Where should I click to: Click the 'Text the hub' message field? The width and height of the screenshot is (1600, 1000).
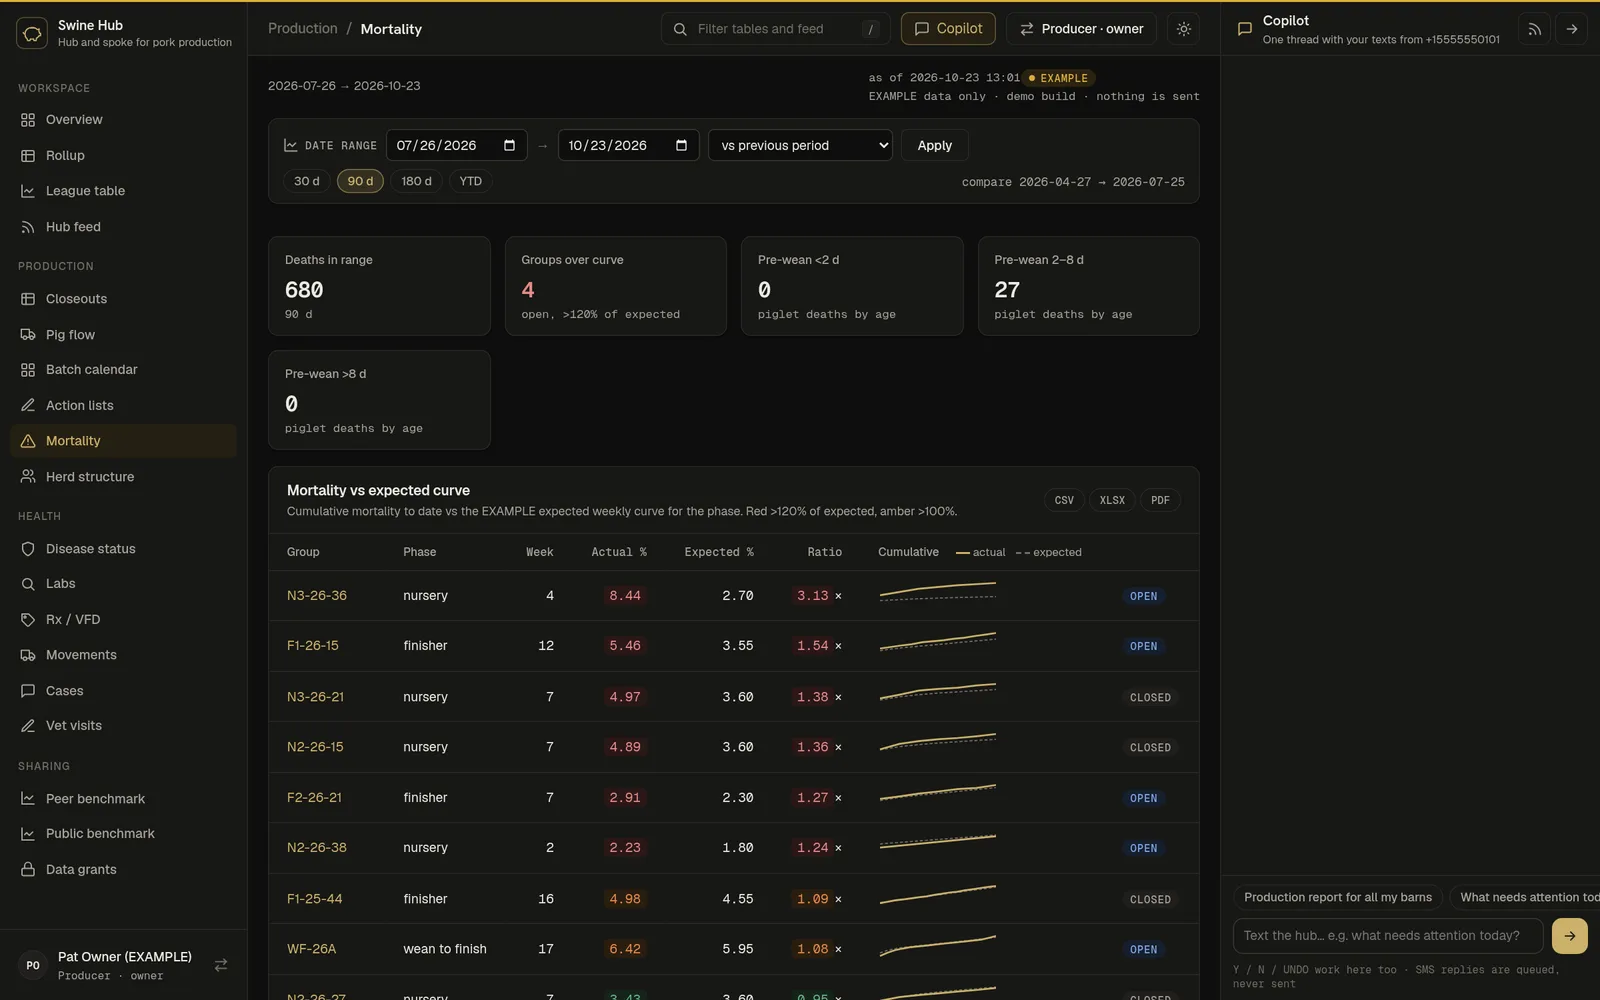[x=1388, y=936]
